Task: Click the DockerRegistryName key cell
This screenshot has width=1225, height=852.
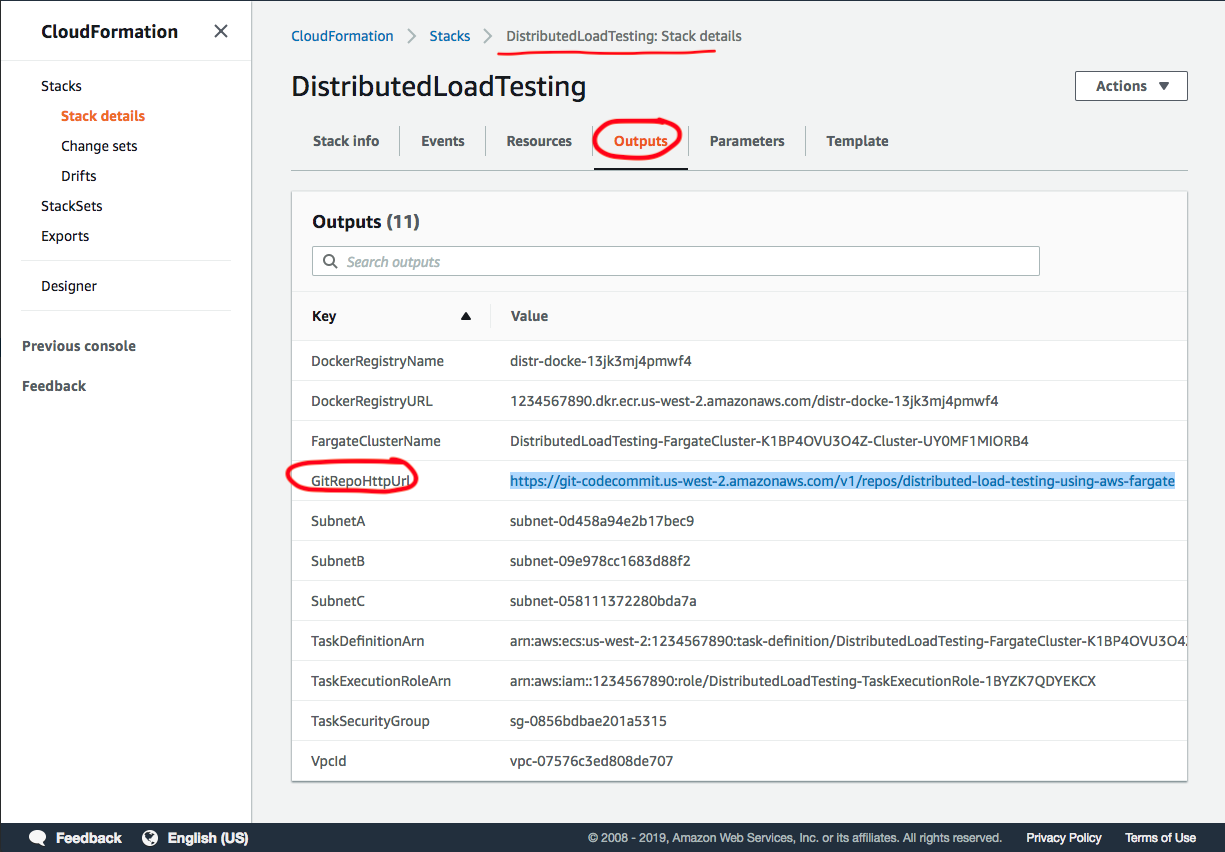Action: (377, 361)
